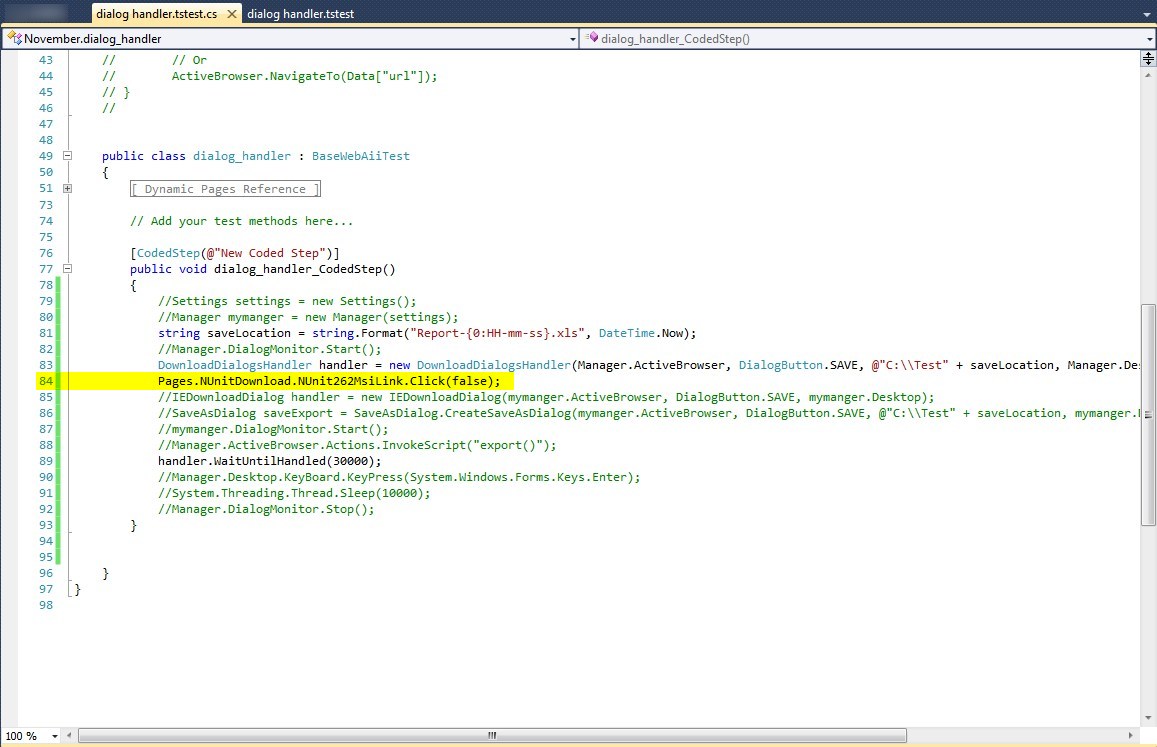
Task: Click DateTime in line 81
Action: [x=626, y=333]
